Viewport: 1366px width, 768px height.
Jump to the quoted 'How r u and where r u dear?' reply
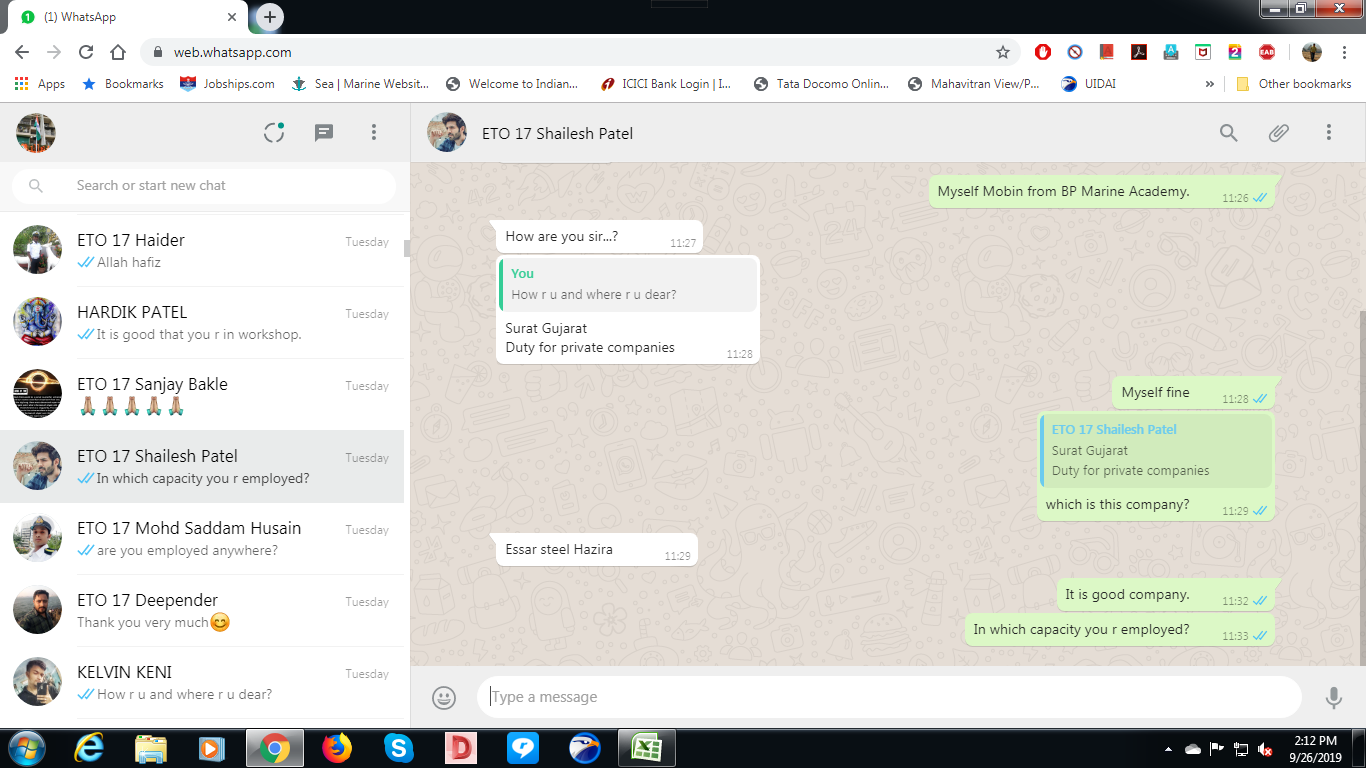tap(628, 284)
